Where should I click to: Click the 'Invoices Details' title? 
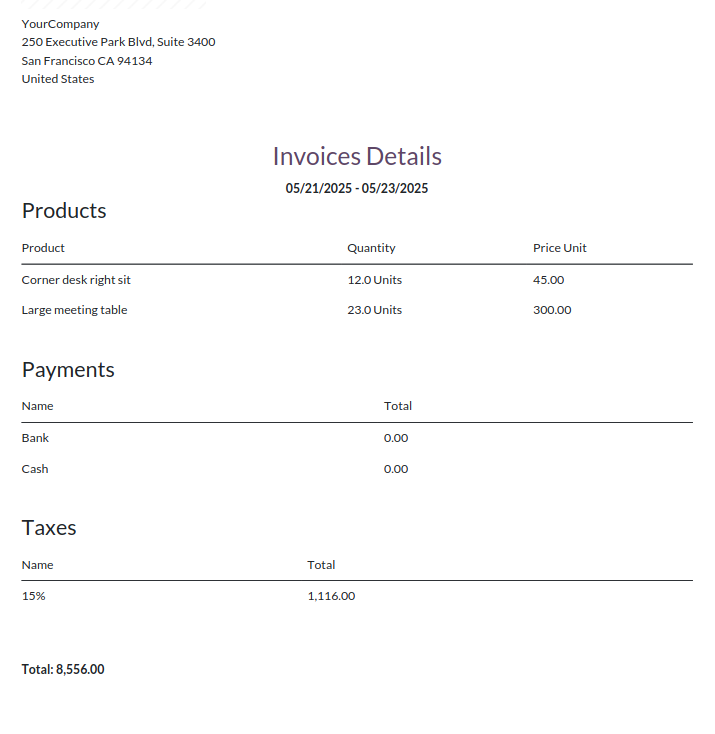(357, 156)
